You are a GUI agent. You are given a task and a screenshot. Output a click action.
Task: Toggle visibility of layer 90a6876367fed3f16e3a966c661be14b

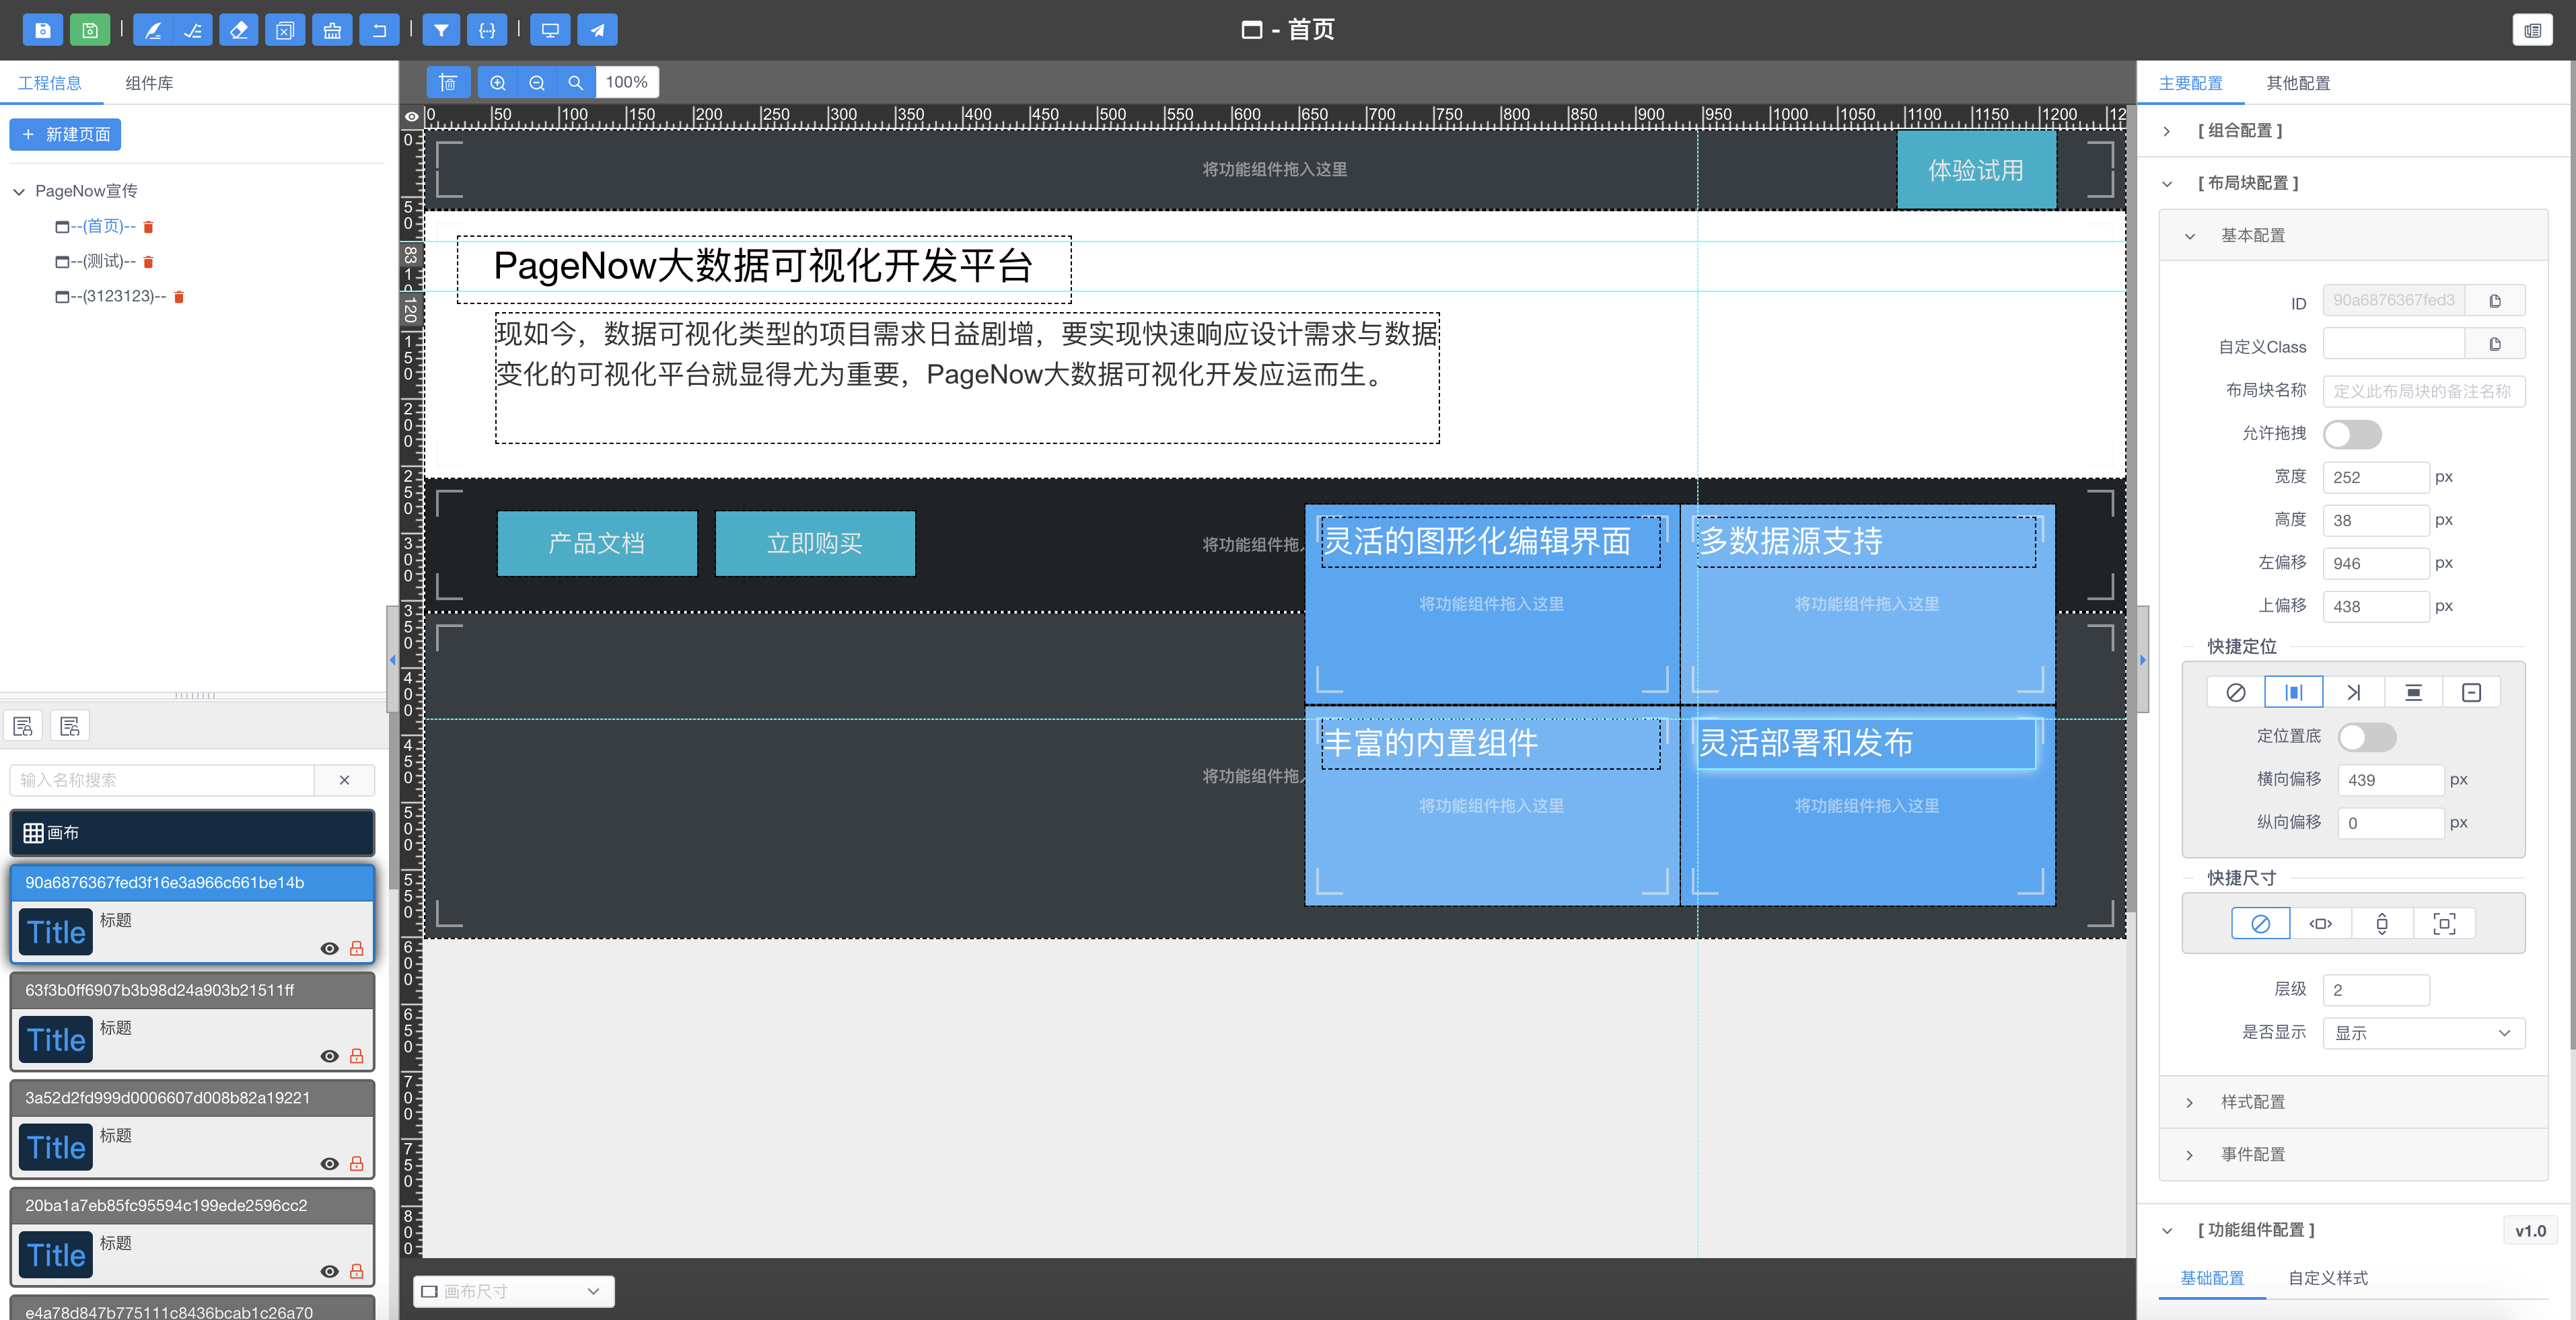click(x=329, y=948)
